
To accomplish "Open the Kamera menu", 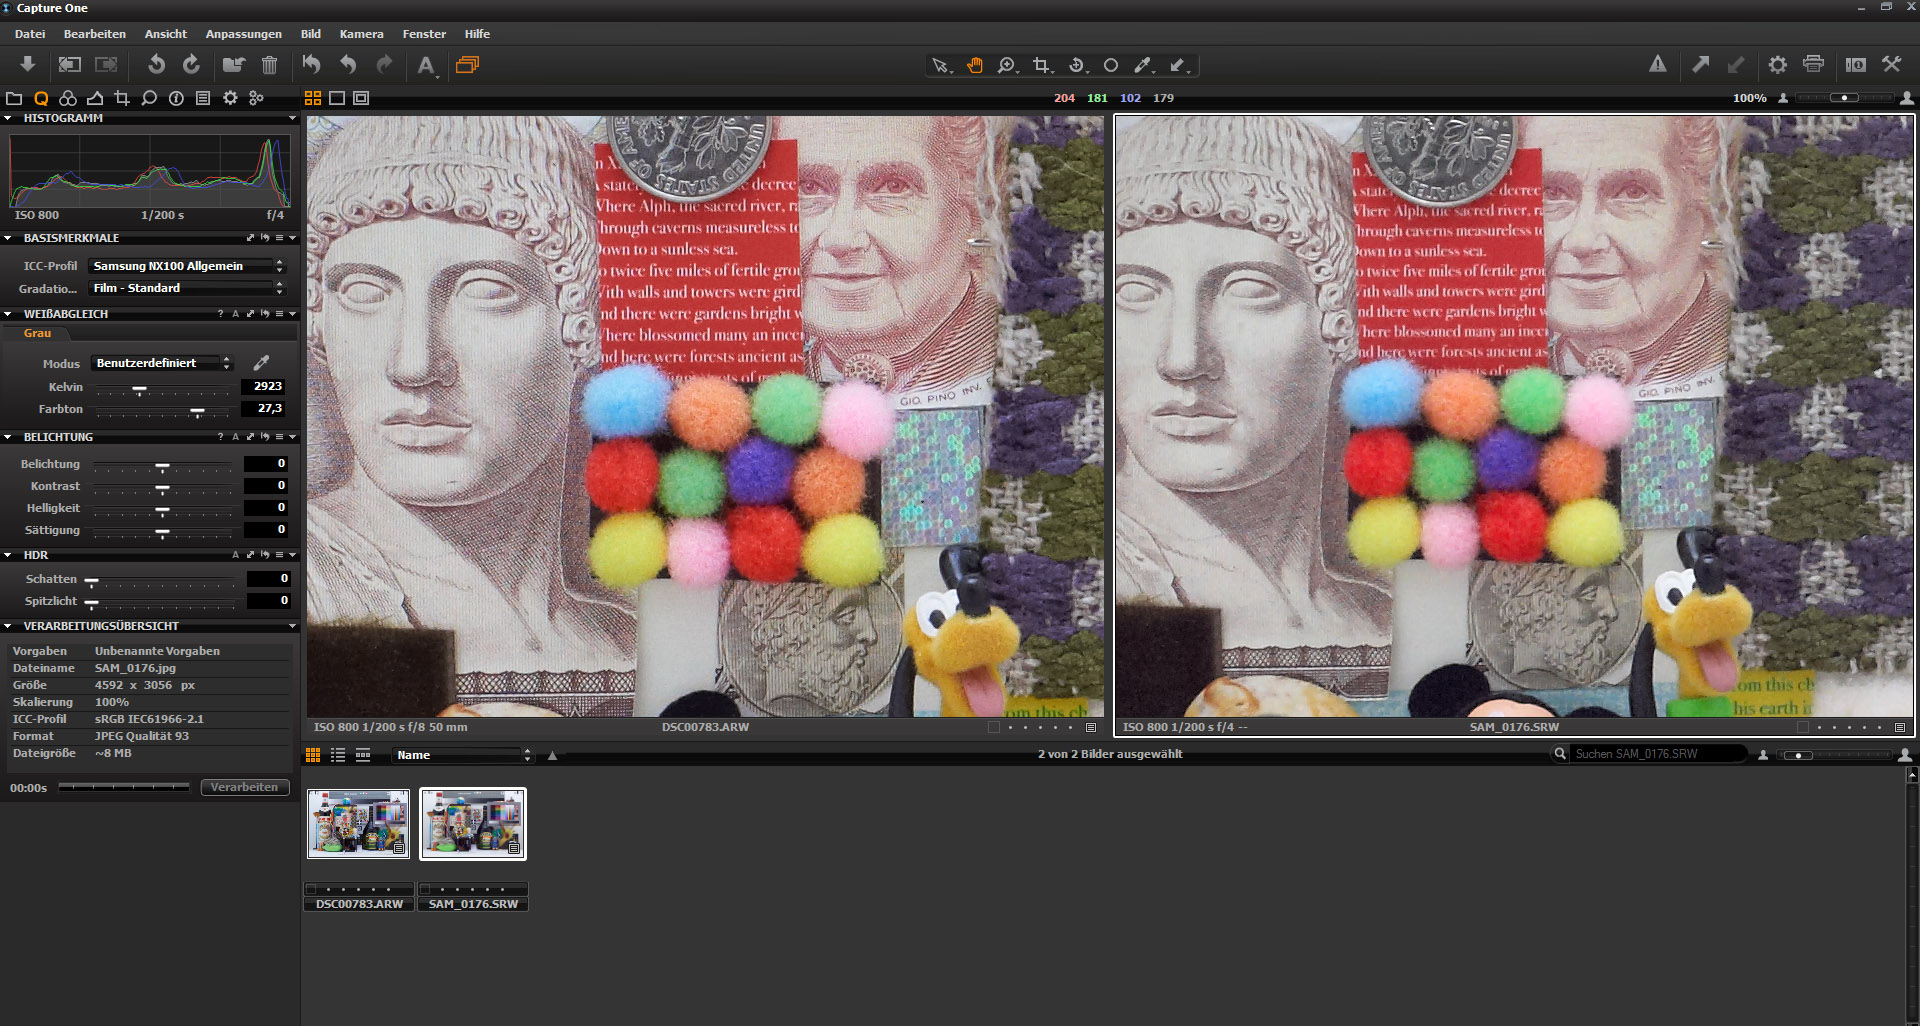I will point(361,34).
